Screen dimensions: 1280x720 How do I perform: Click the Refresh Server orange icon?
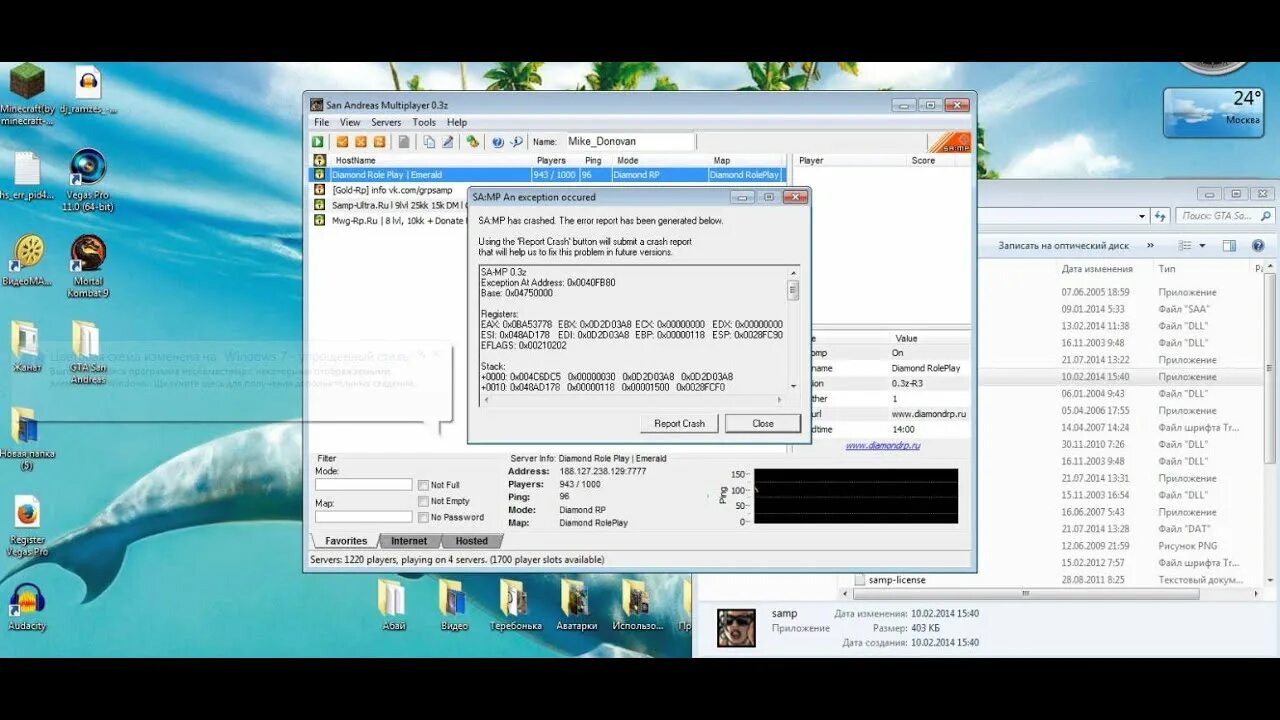(380, 142)
